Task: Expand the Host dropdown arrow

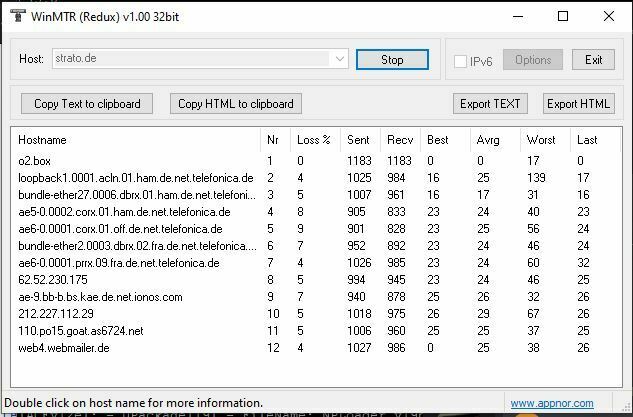Action: [340, 59]
